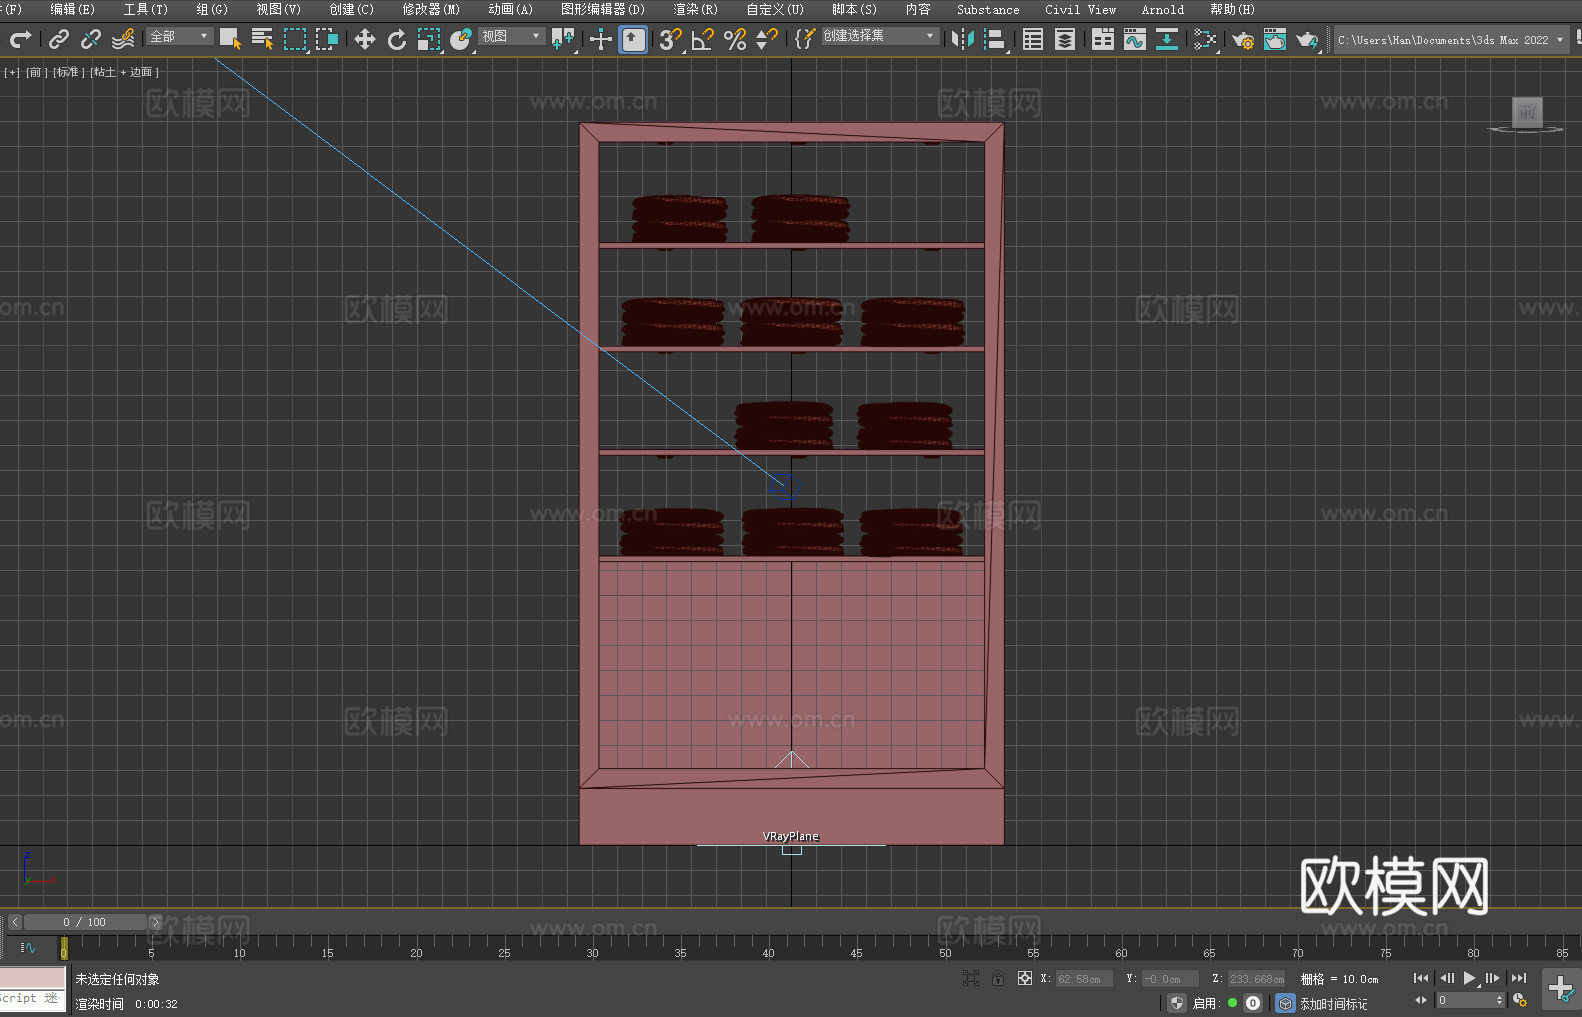Toggle the ribbon display
Image resolution: width=1582 pixels, height=1017 pixels.
[x=1103, y=39]
